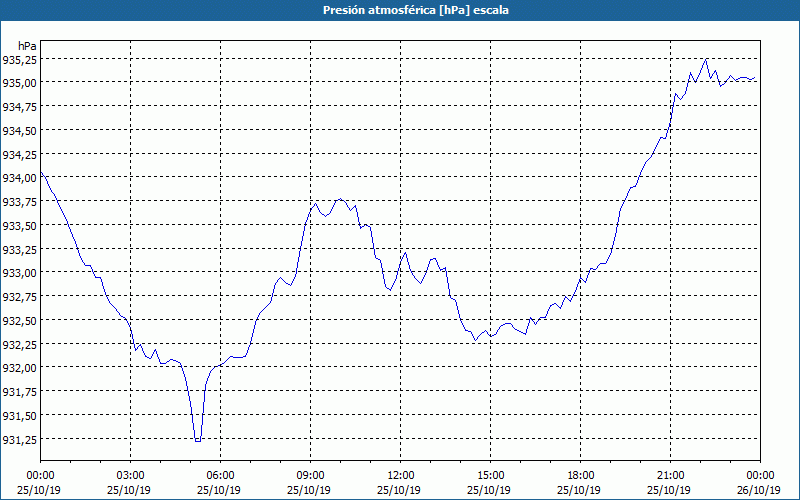Select the 933,00 y-axis label
The width and height of the screenshot is (800, 500).
pyautogui.click(x=19, y=273)
